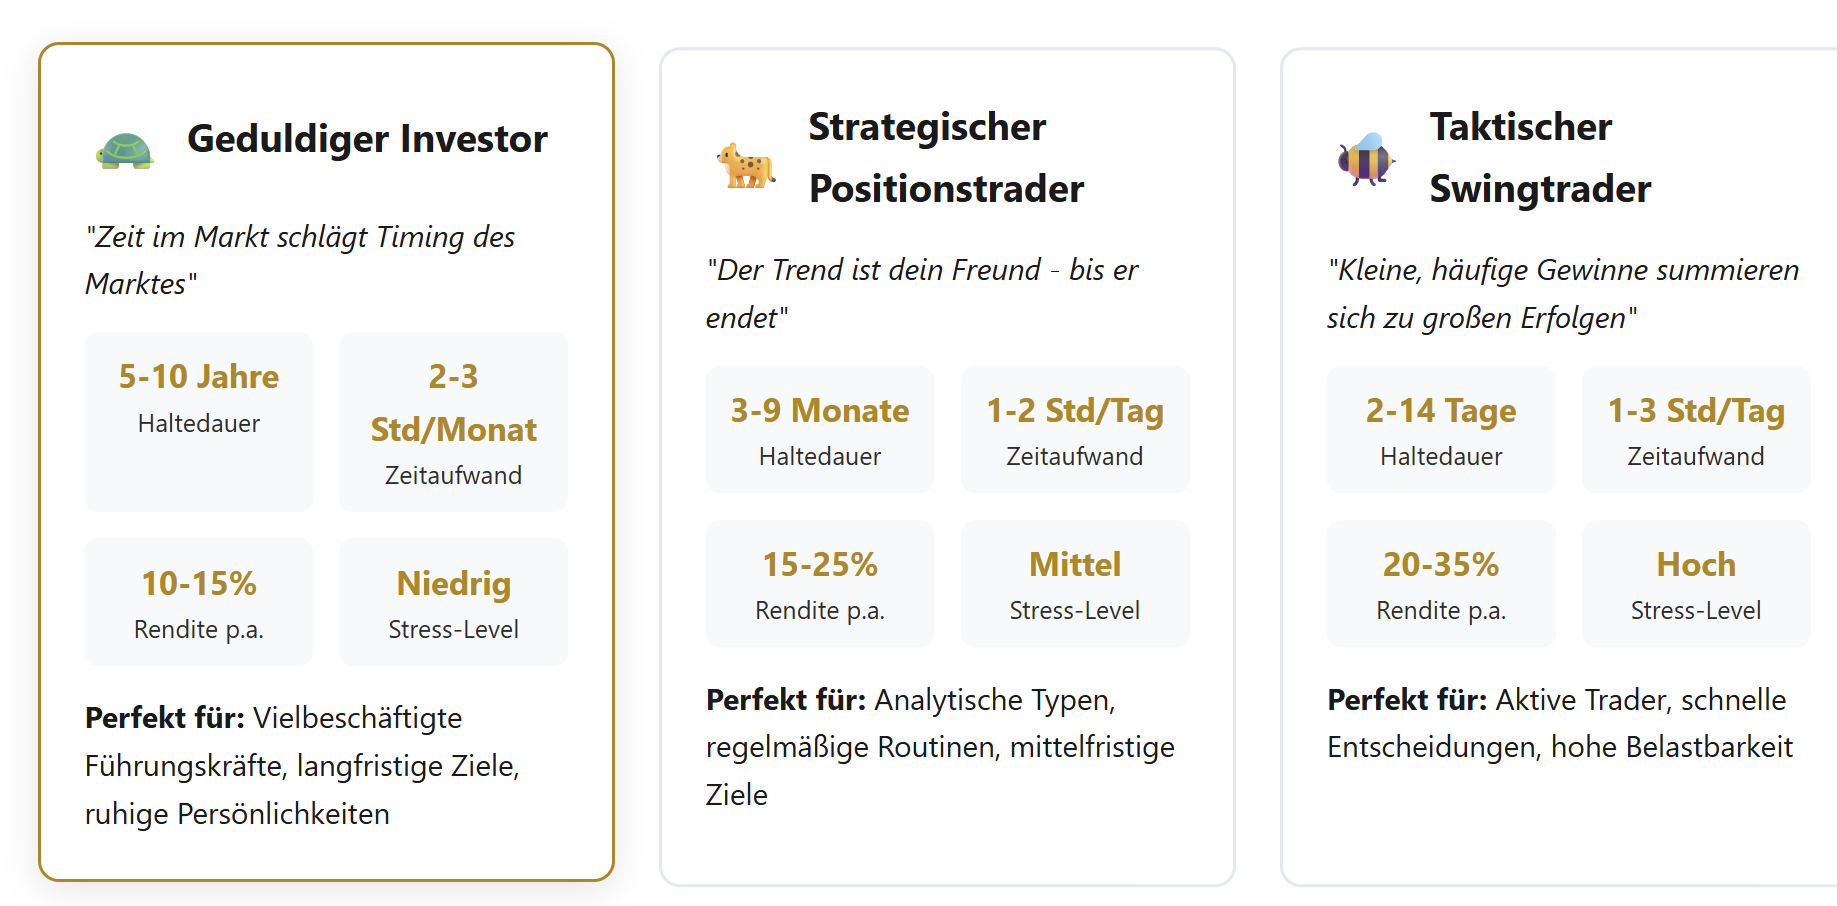Click the "Perfekt für: Aktive Trader" description
This screenshot has width=1837, height=906.
click(x=1560, y=723)
